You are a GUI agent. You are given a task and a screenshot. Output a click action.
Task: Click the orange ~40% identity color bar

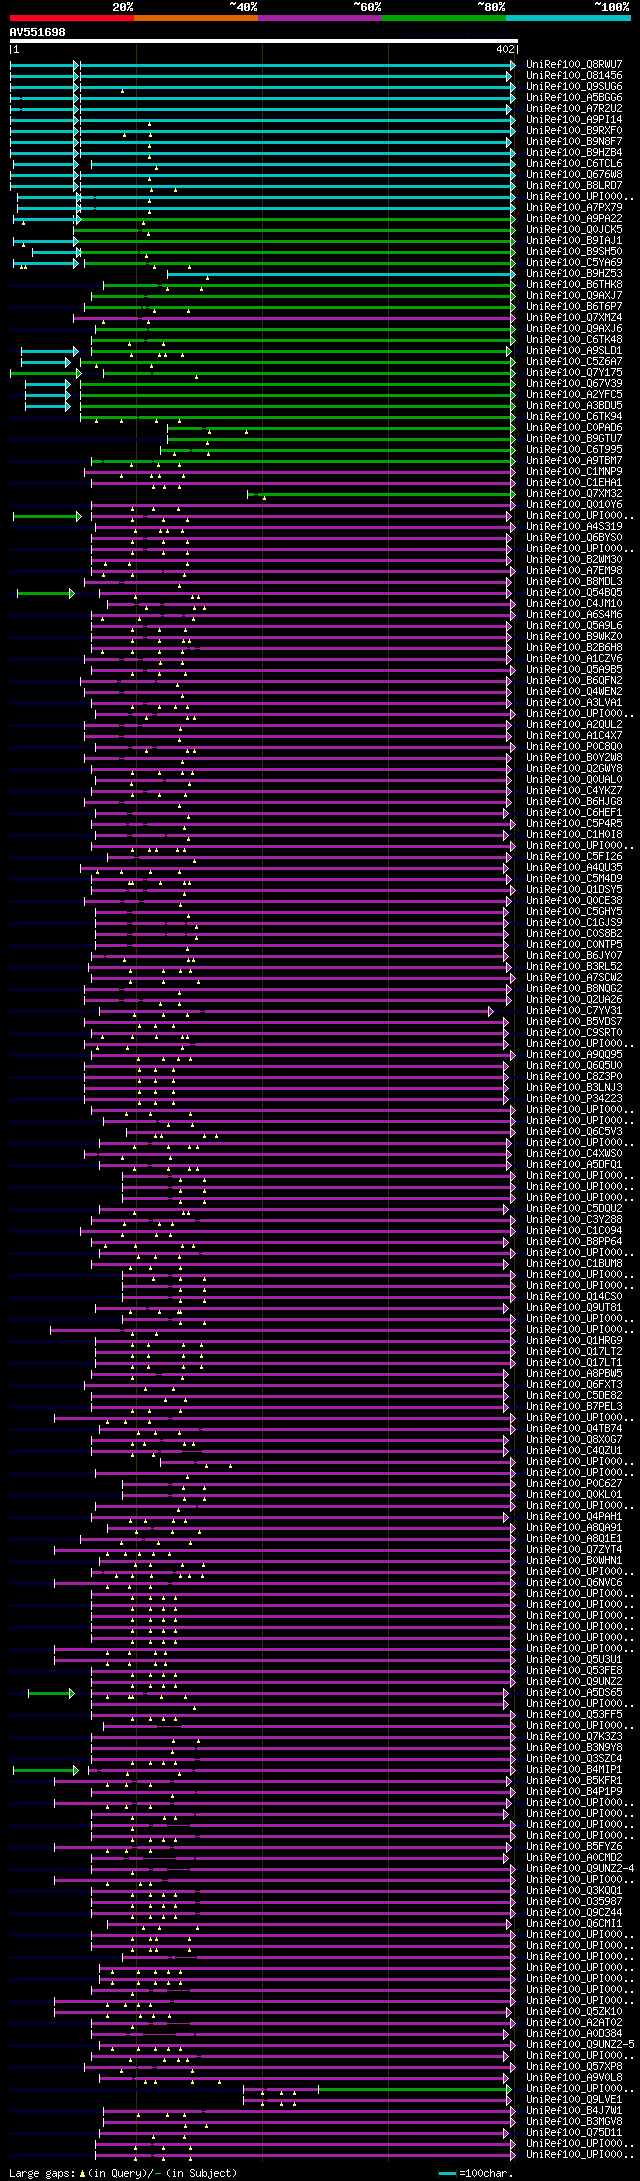coord(195,17)
